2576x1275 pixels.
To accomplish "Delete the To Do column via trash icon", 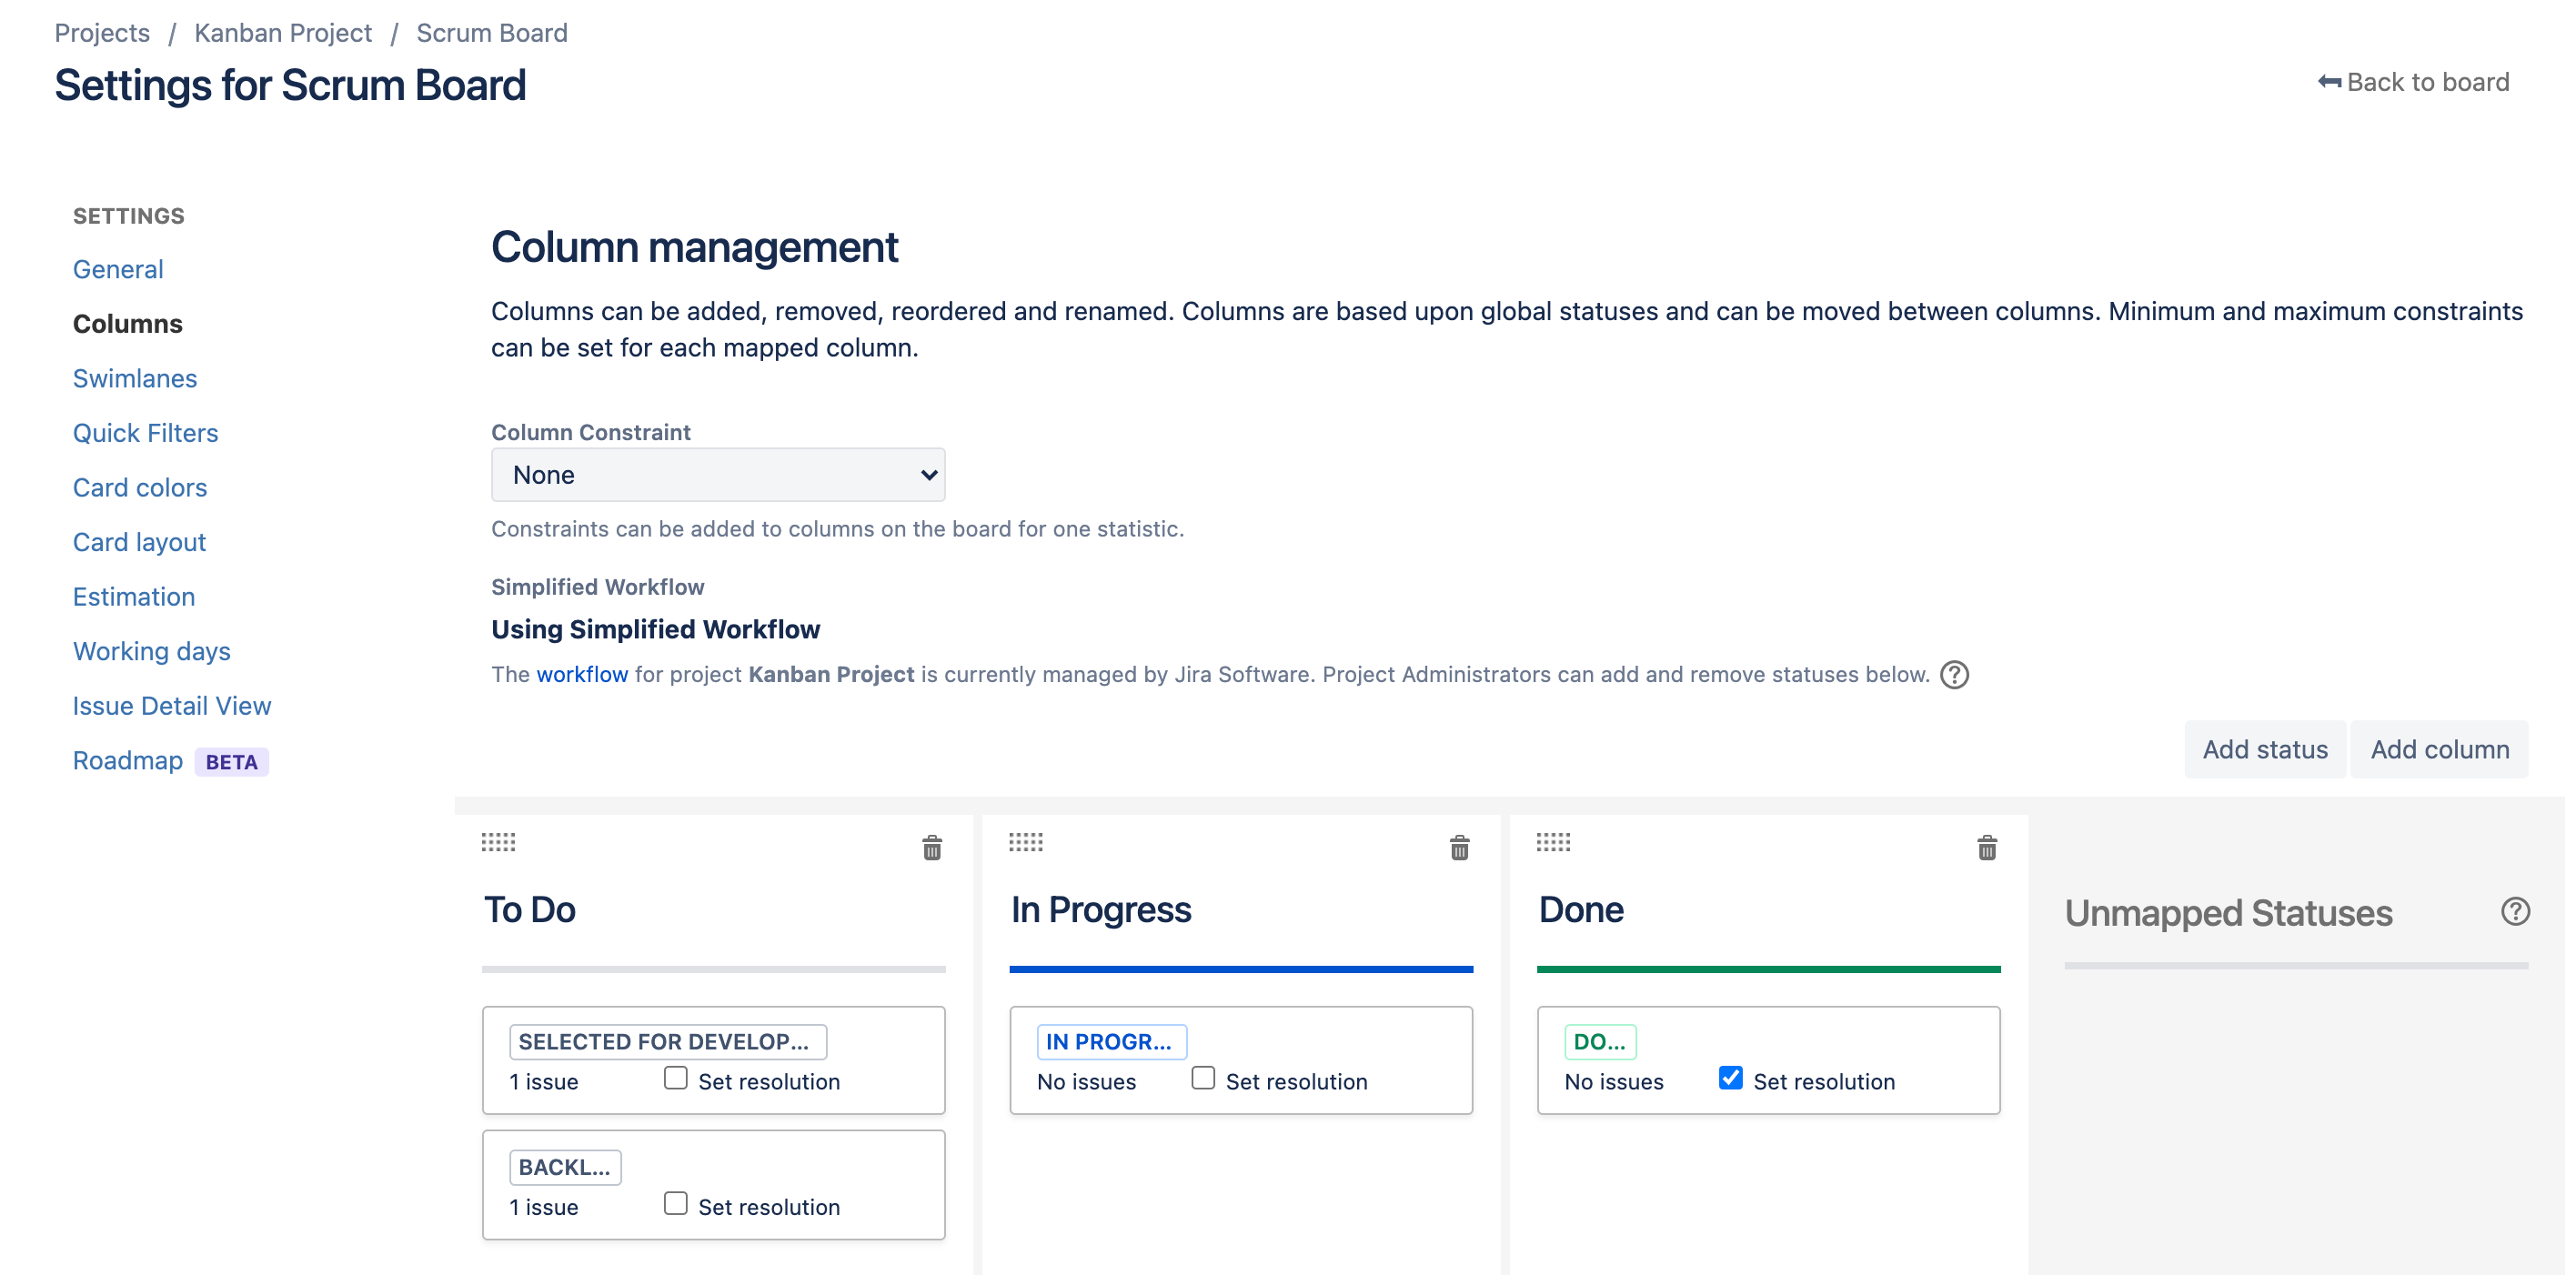I will pyautogui.click(x=931, y=848).
